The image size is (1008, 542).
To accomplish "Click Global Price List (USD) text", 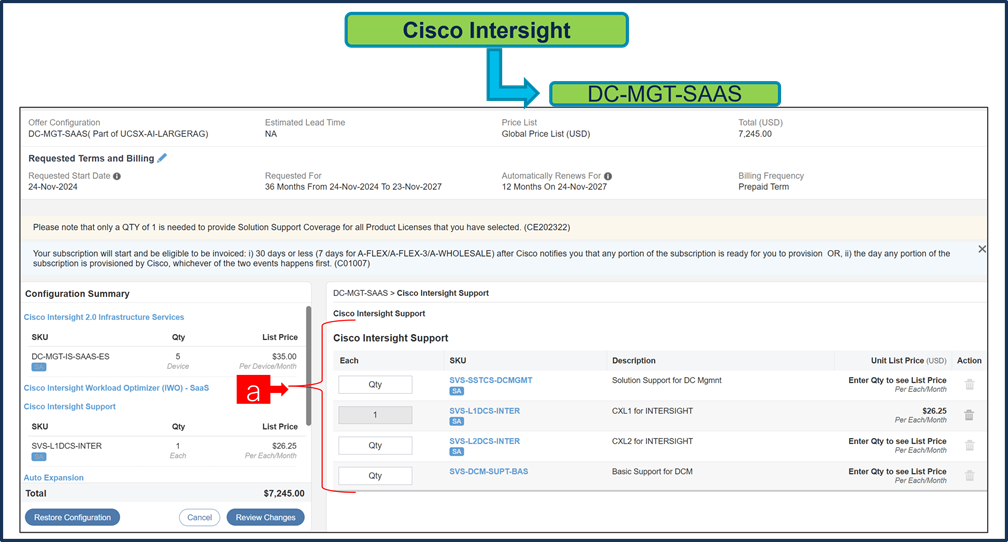I will pyautogui.click(x=546, y=134).
